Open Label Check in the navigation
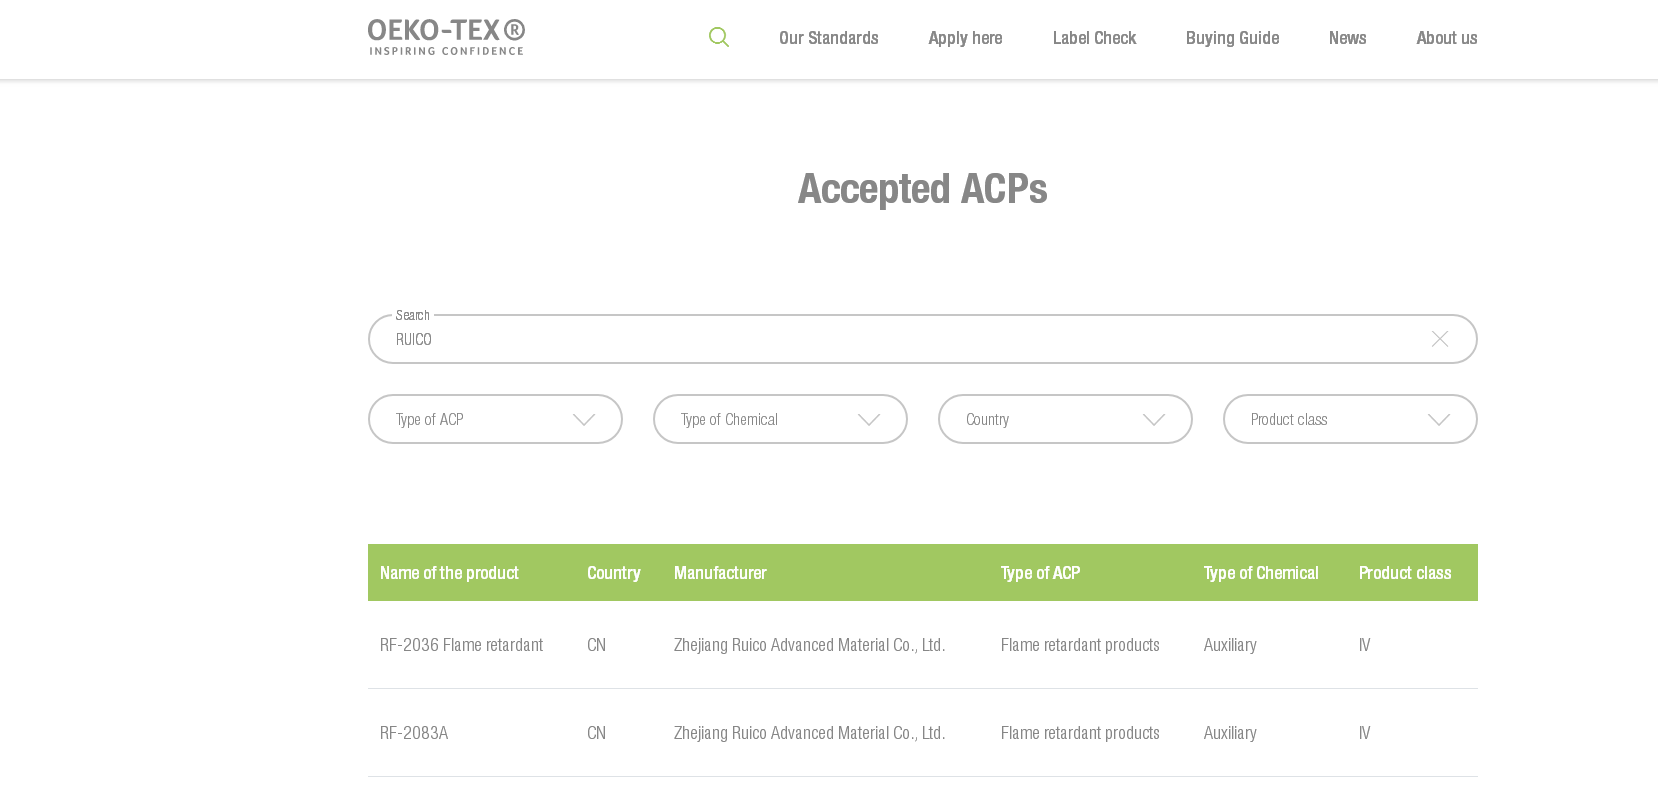 tap(1094, 38)
